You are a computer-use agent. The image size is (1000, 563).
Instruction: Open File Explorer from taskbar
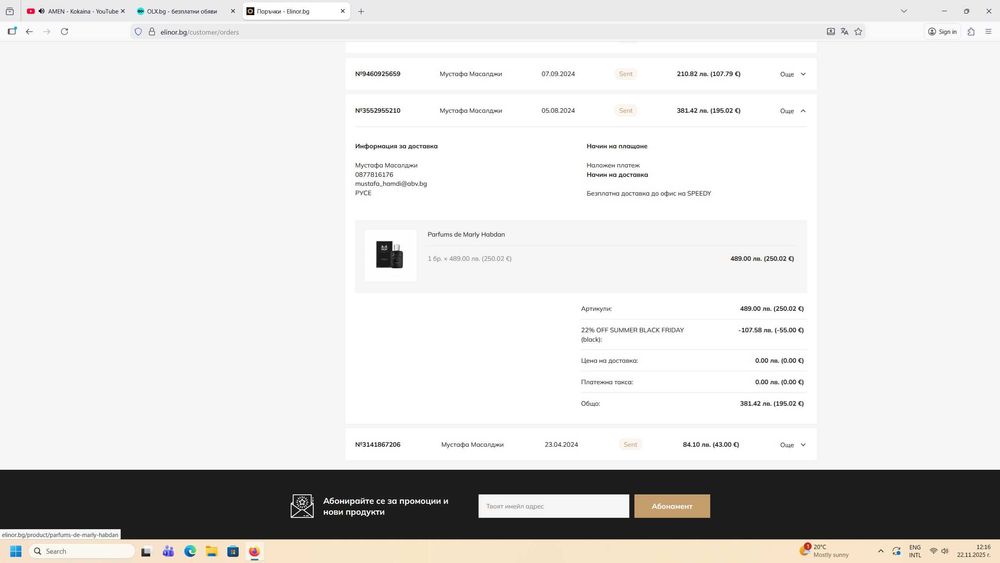click(211, 552)
